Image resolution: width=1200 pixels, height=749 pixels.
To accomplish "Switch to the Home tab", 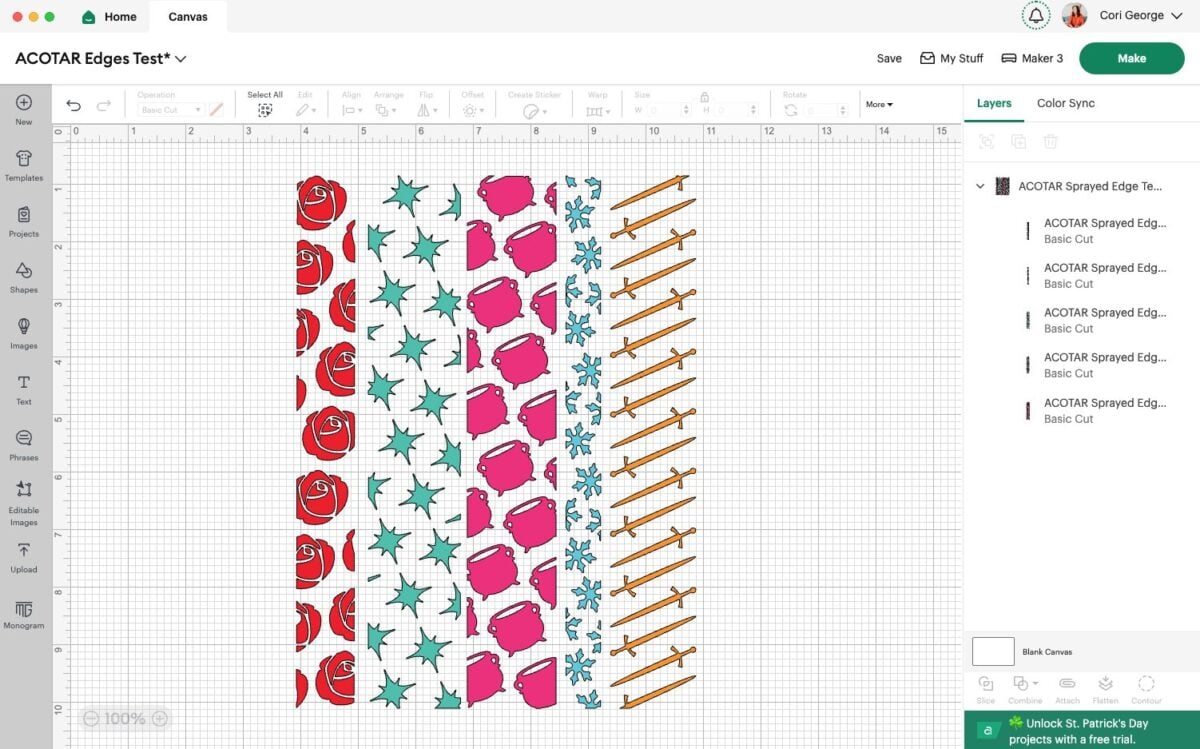I will [110, 17].
